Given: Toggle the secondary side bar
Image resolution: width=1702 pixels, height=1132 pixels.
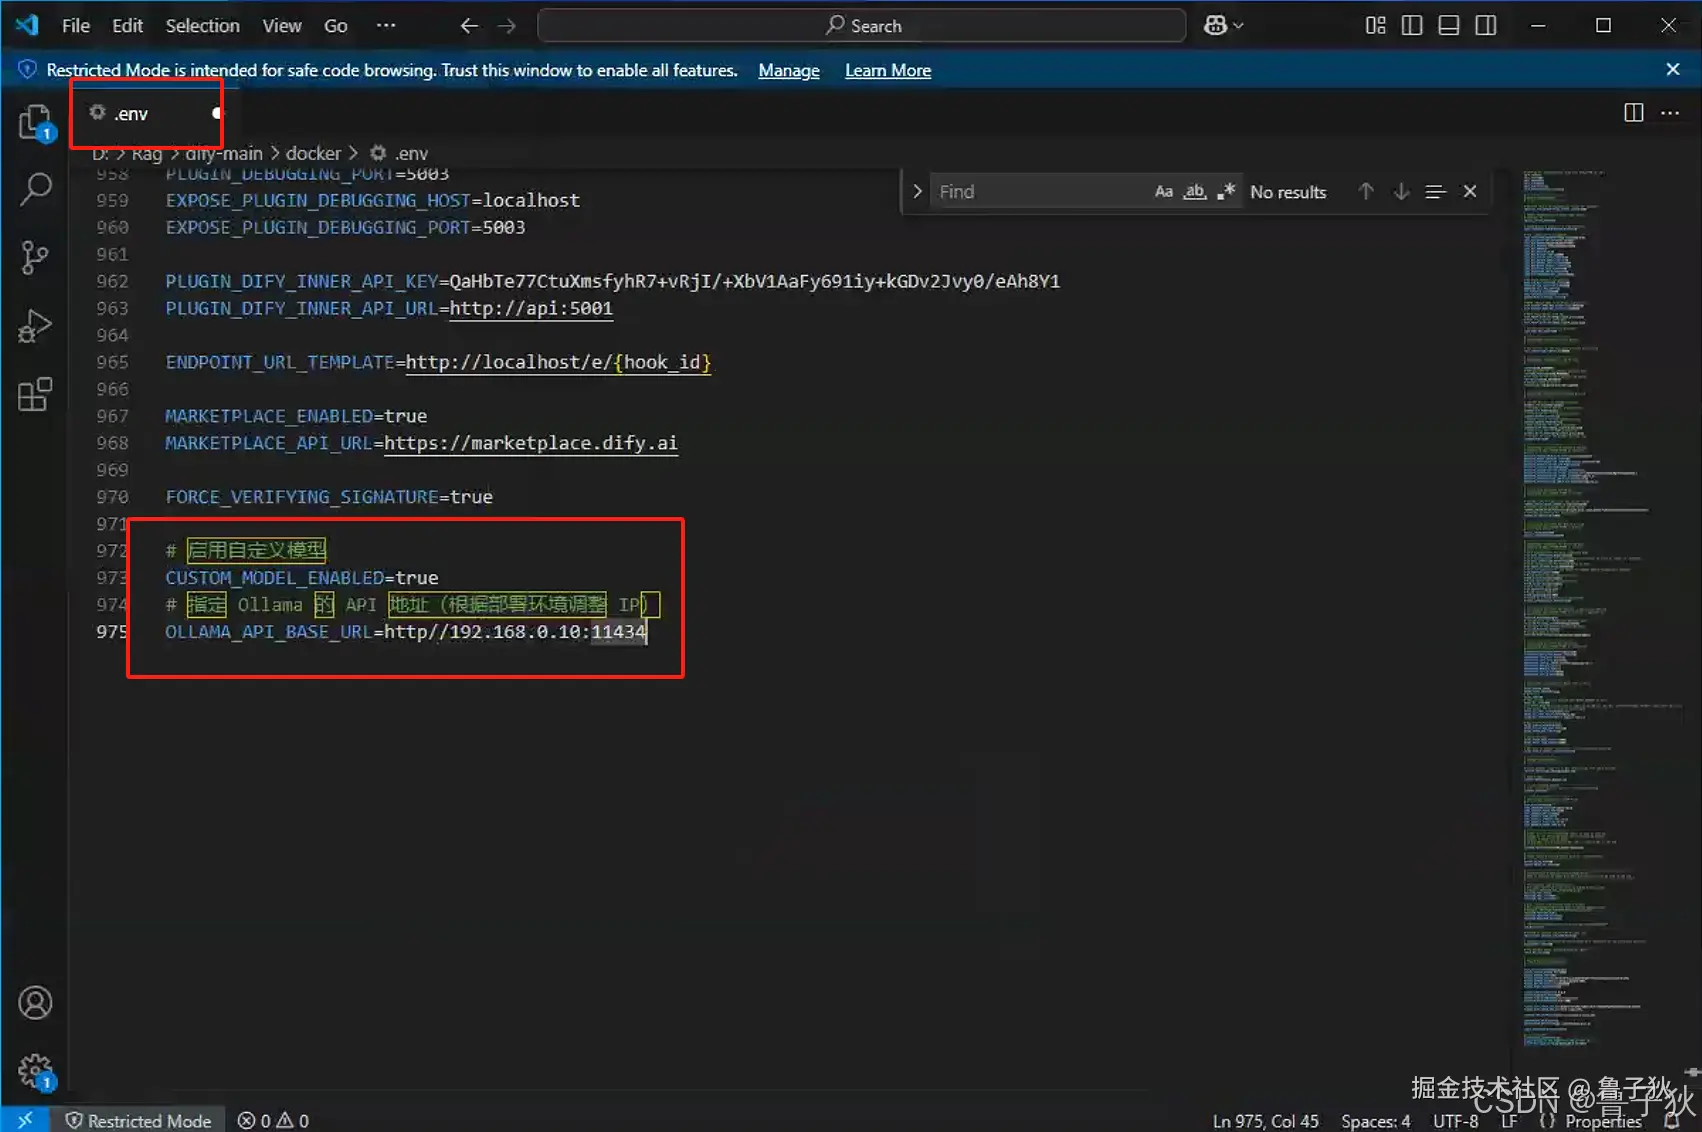Looking at the screenshot, I should tap(1486, 26).
